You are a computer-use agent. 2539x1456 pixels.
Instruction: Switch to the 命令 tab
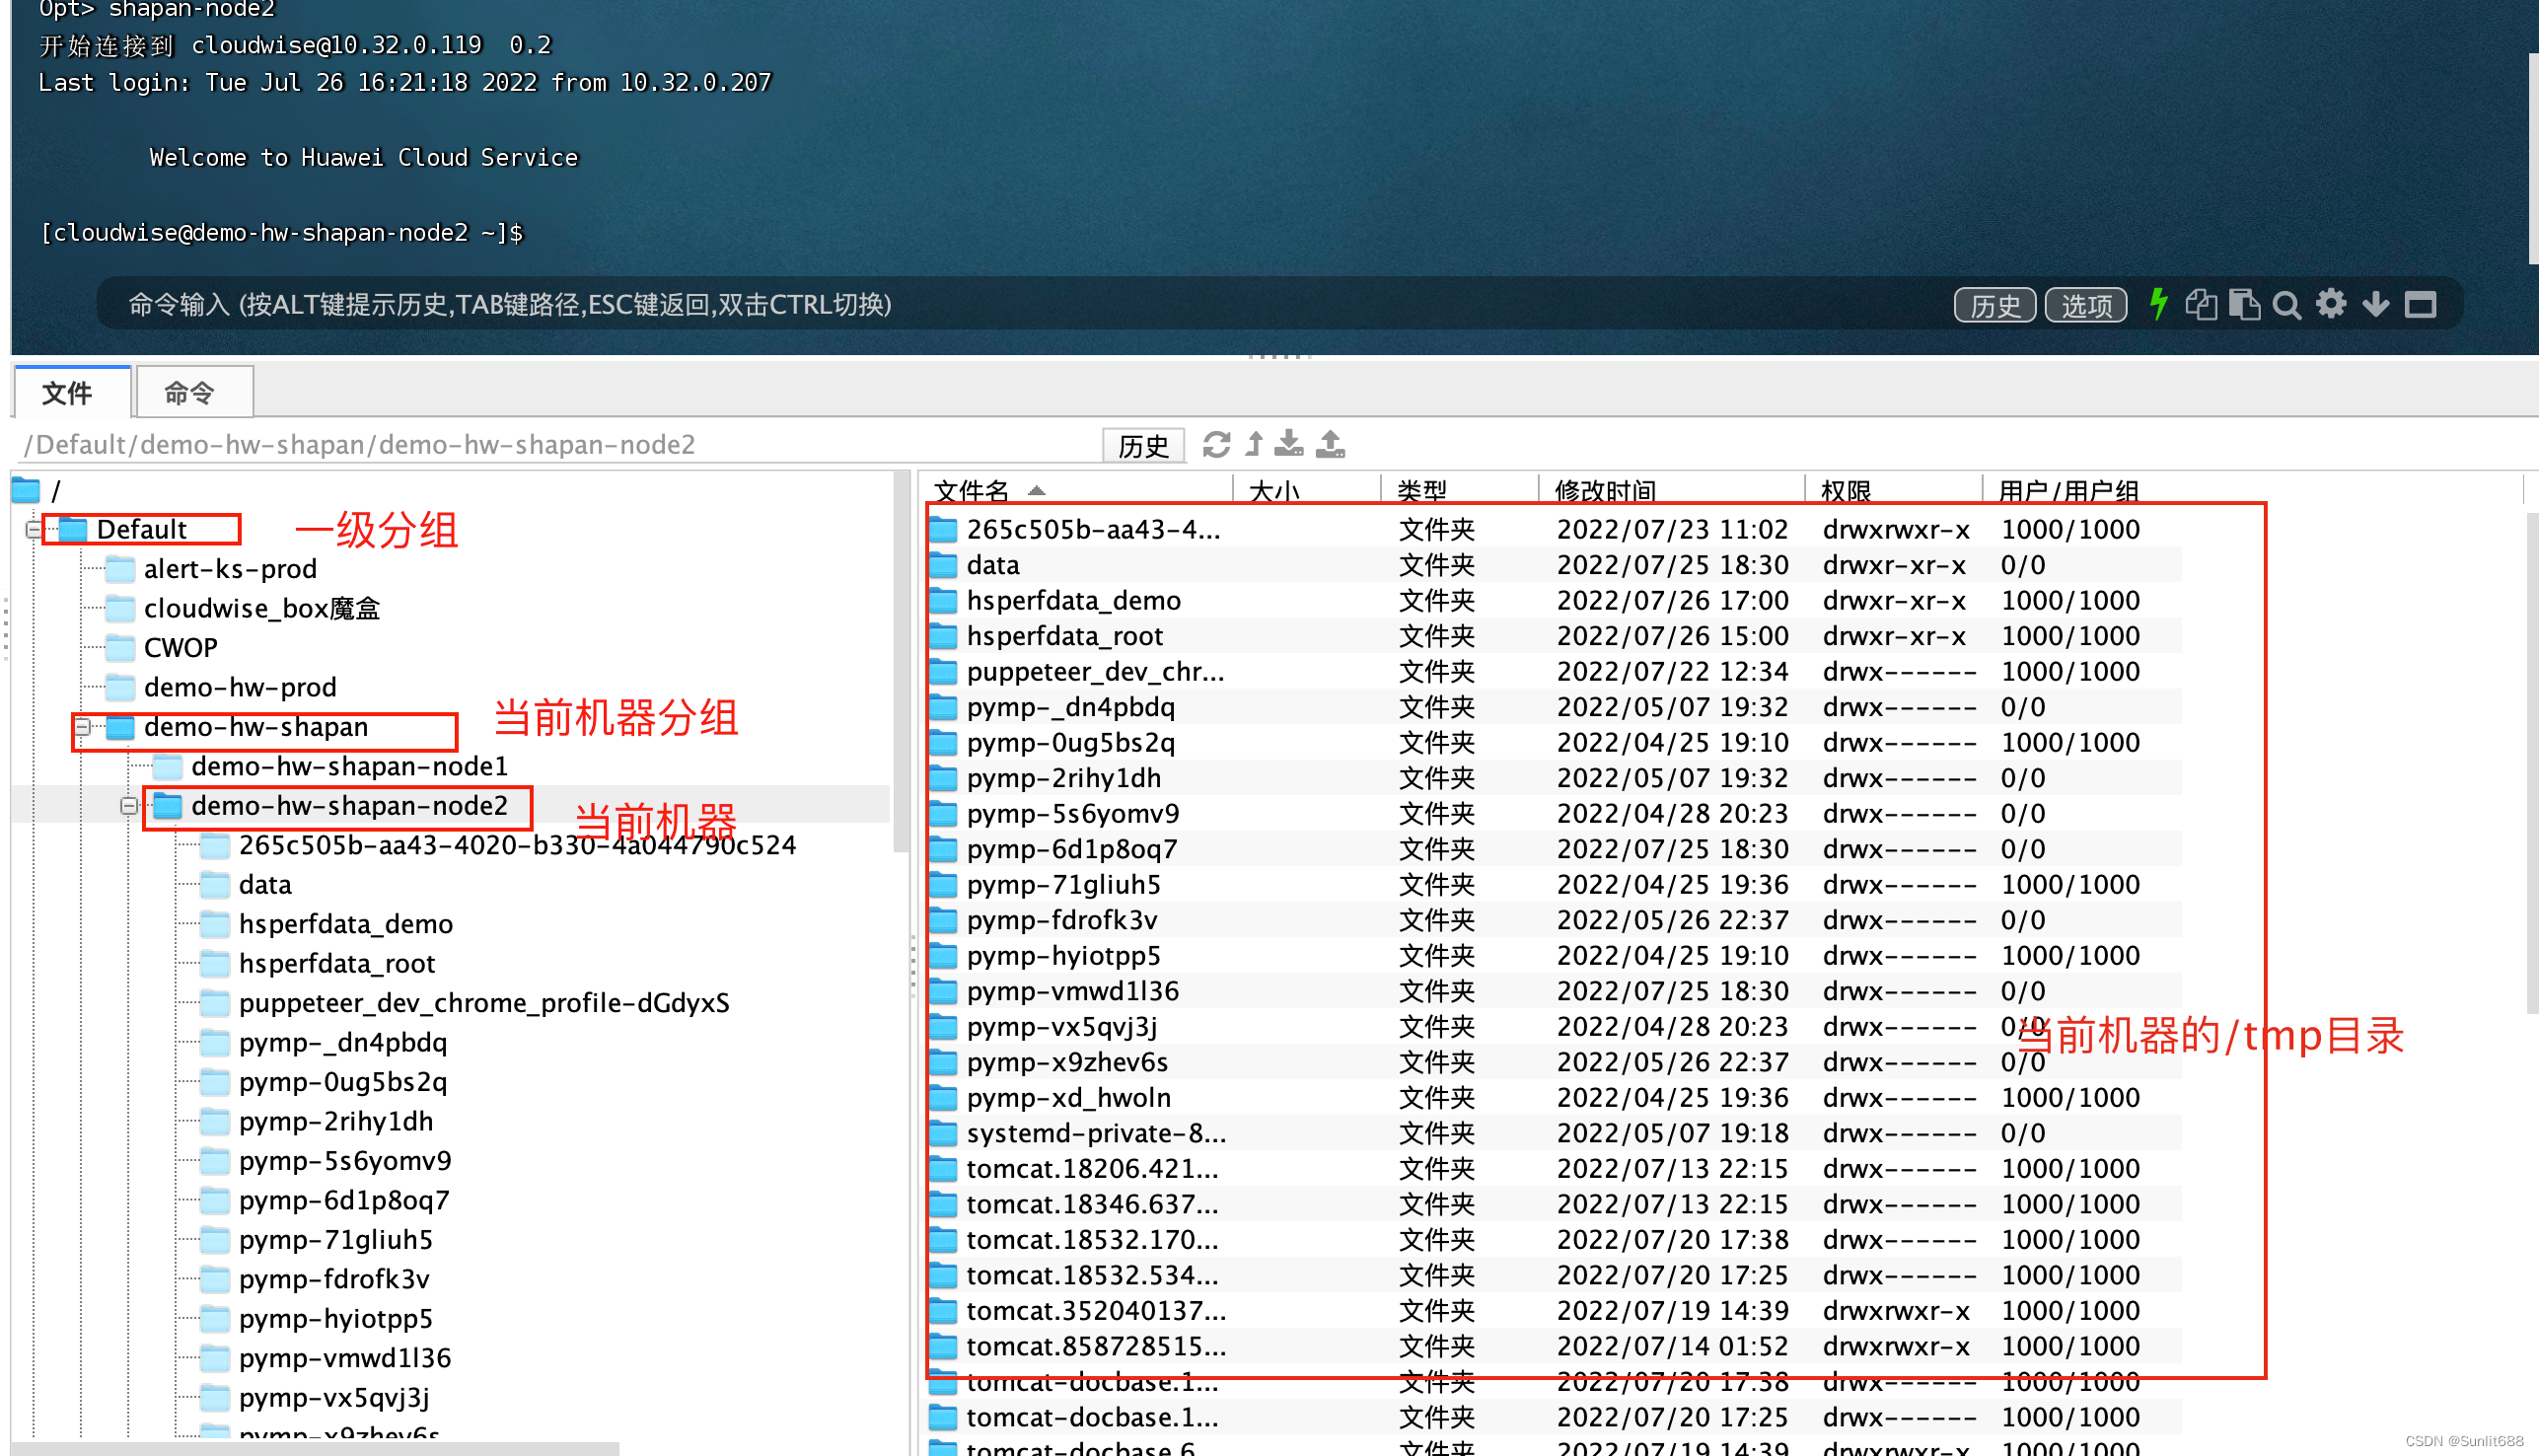pos(190,393)
